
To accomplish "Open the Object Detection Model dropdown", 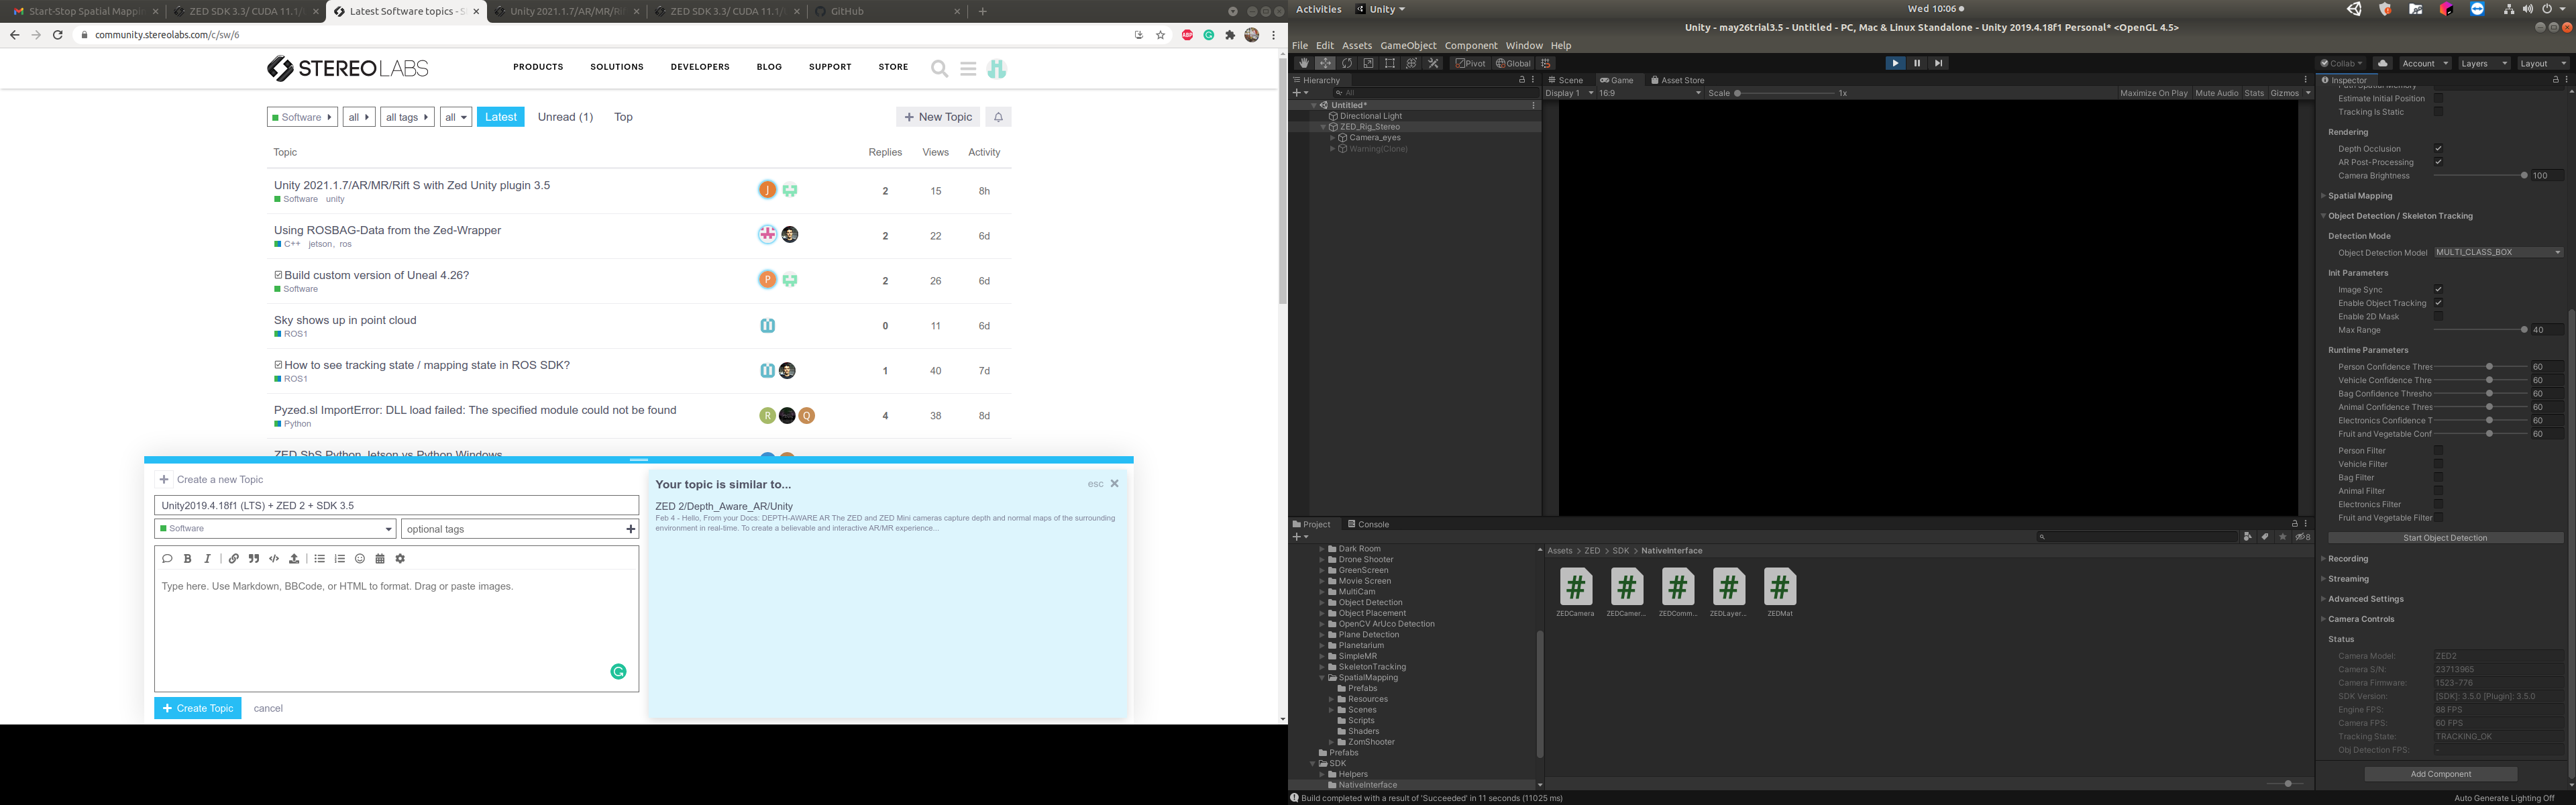I will (x=2498, y=253).
